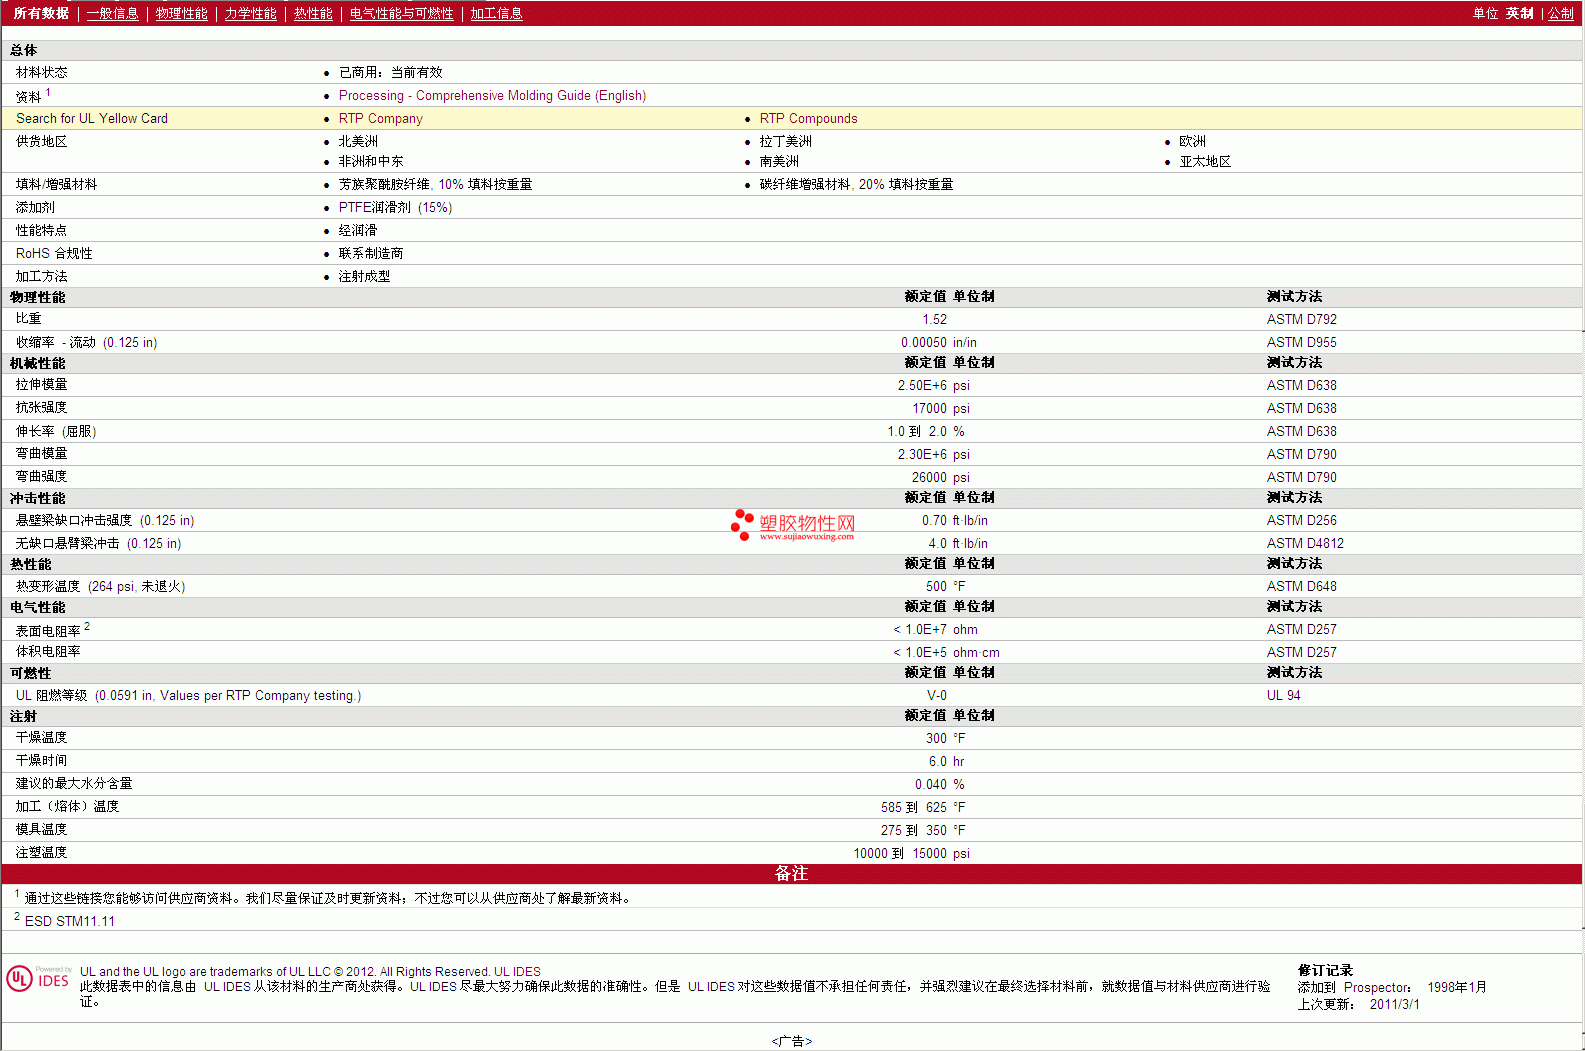Screen dimensions: 1585x1051
Task: Click Search for UL Yellow Card label
Action: point(92,118)
